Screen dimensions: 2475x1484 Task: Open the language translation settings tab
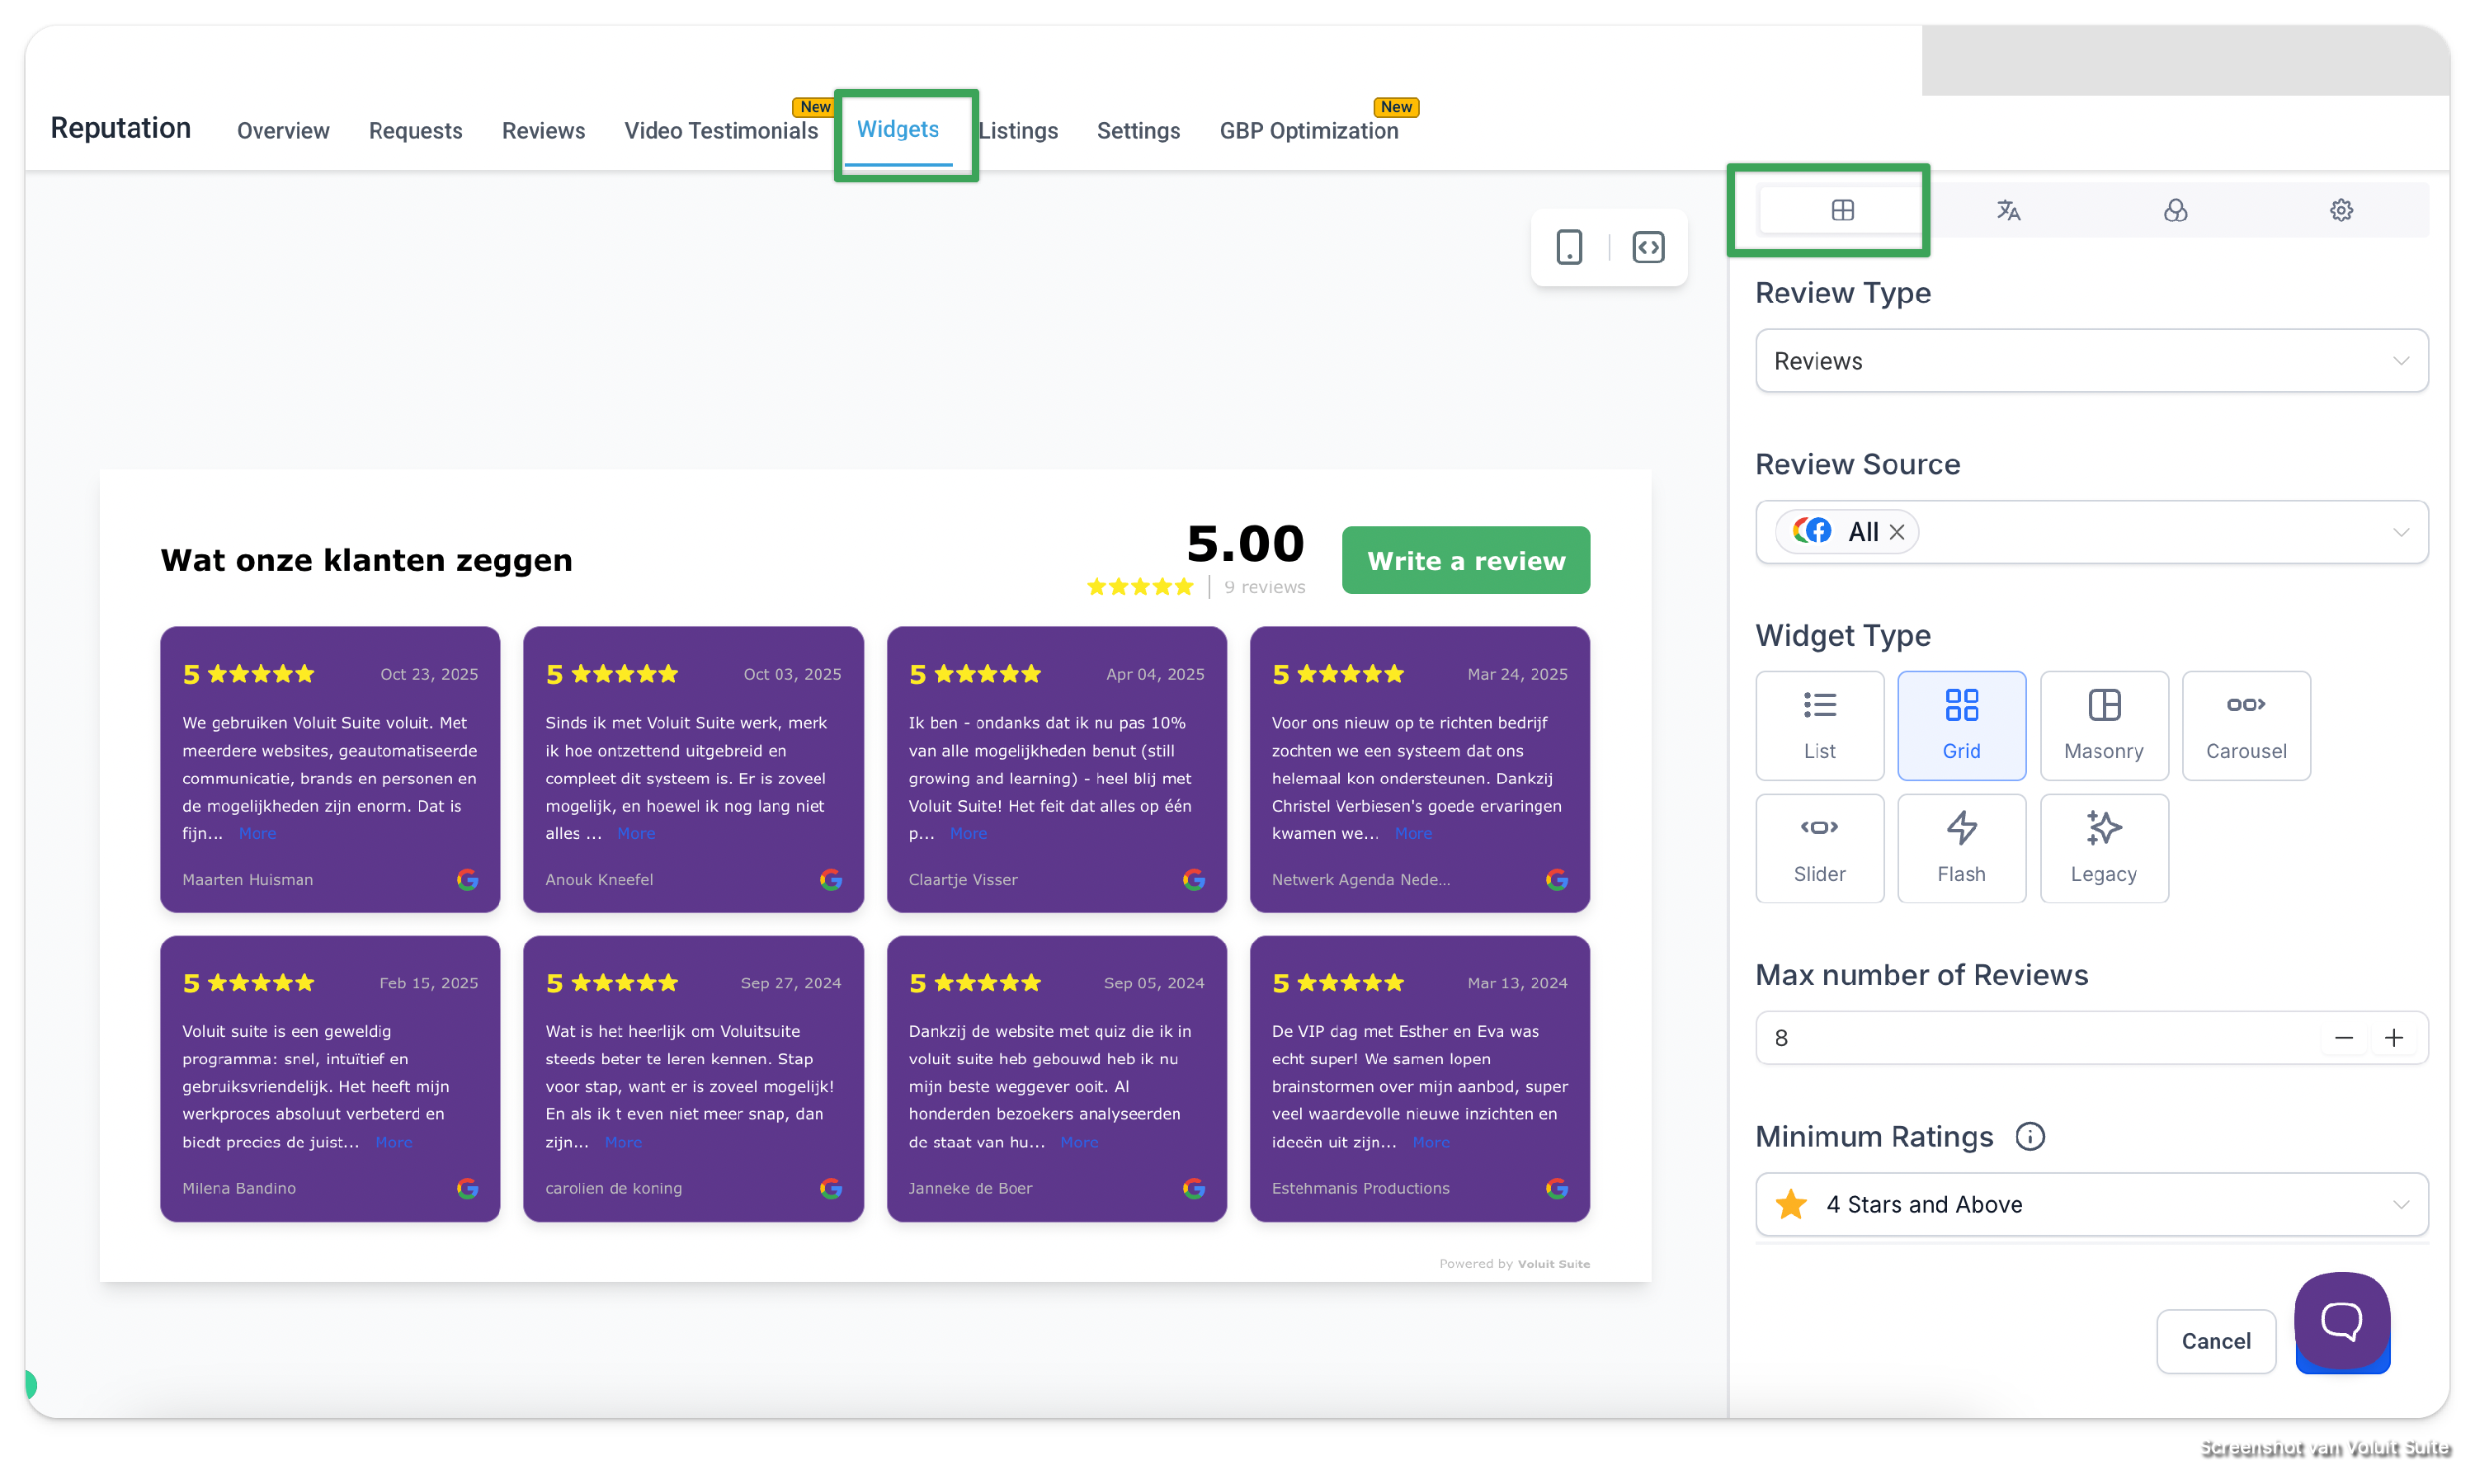(x=2008, y=210)
